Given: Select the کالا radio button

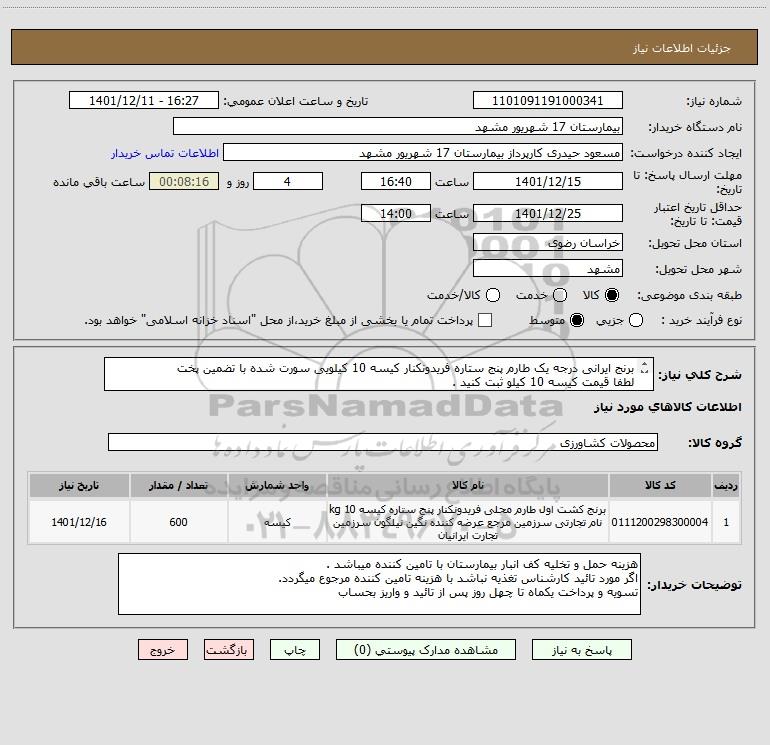Looking at the screenshot, I should pos(612,295).
